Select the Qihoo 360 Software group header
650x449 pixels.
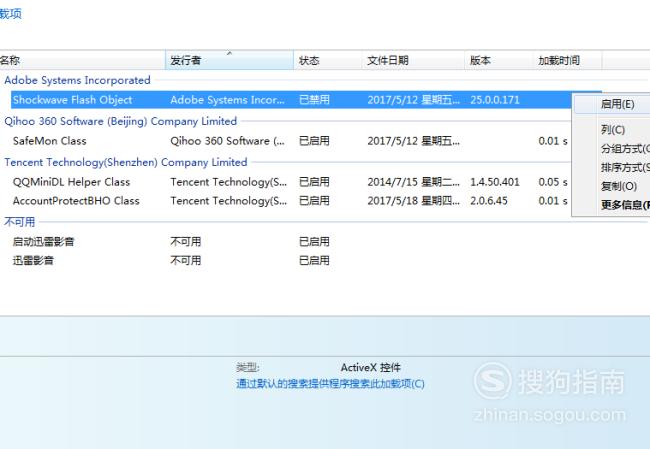tap(121, 121)
